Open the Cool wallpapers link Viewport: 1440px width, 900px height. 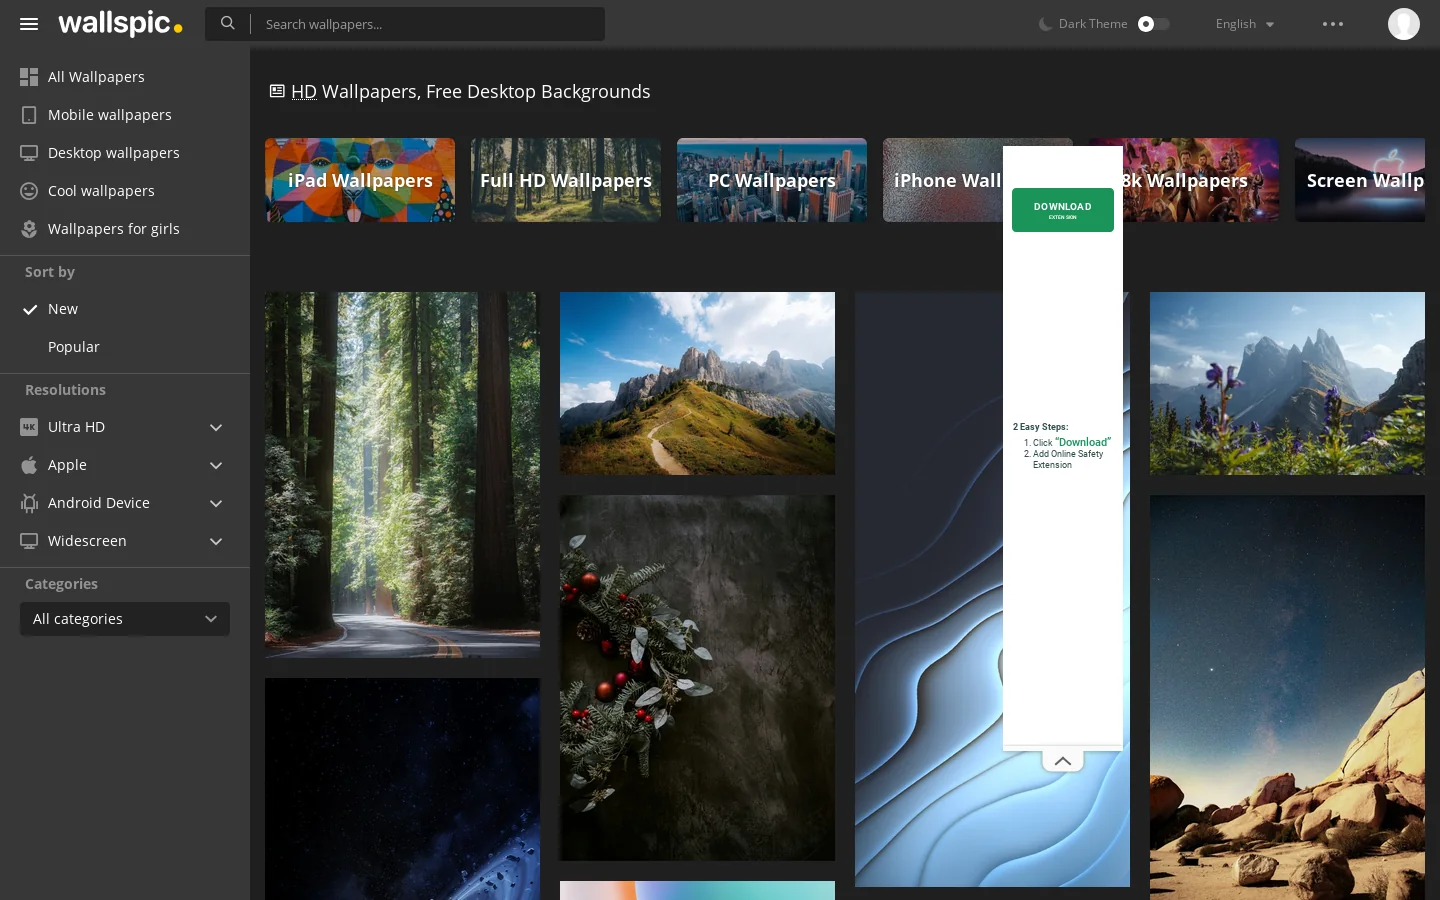[101, 191]
